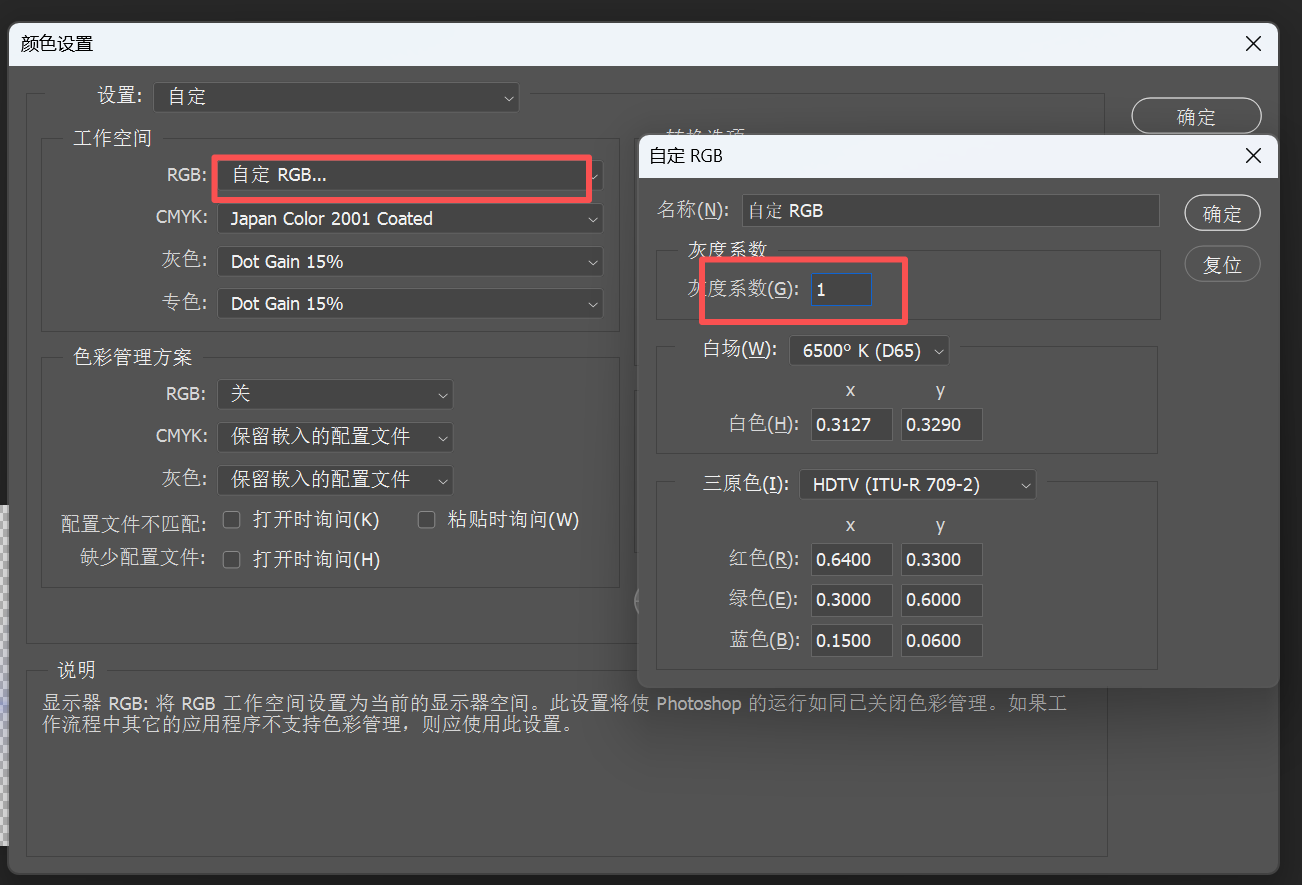This screenshot has height=885, width=1302.
Task: Click the 白色(H) x coordinate field
Action: click(x=851, y=425)
